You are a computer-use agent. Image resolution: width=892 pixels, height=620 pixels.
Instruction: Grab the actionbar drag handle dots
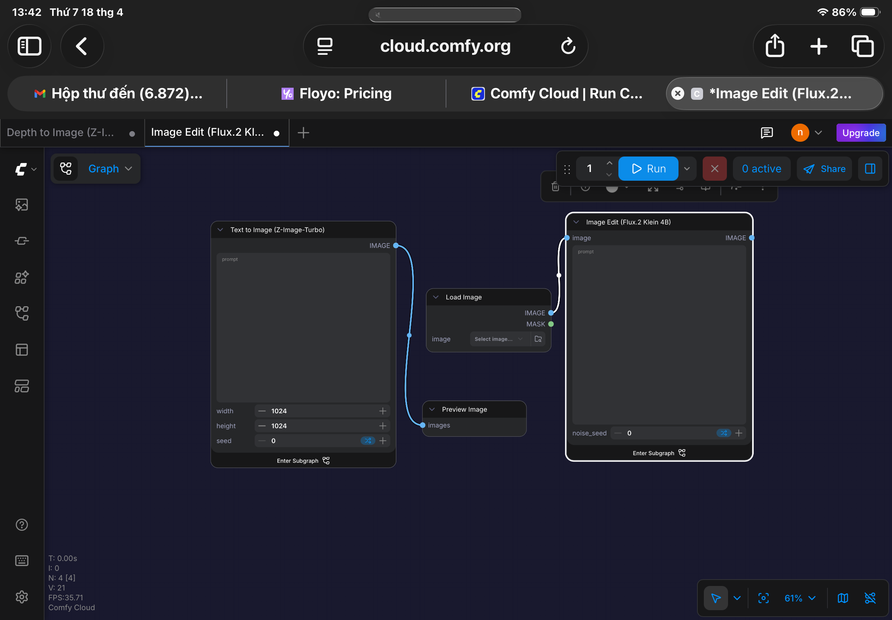point(567,169)
